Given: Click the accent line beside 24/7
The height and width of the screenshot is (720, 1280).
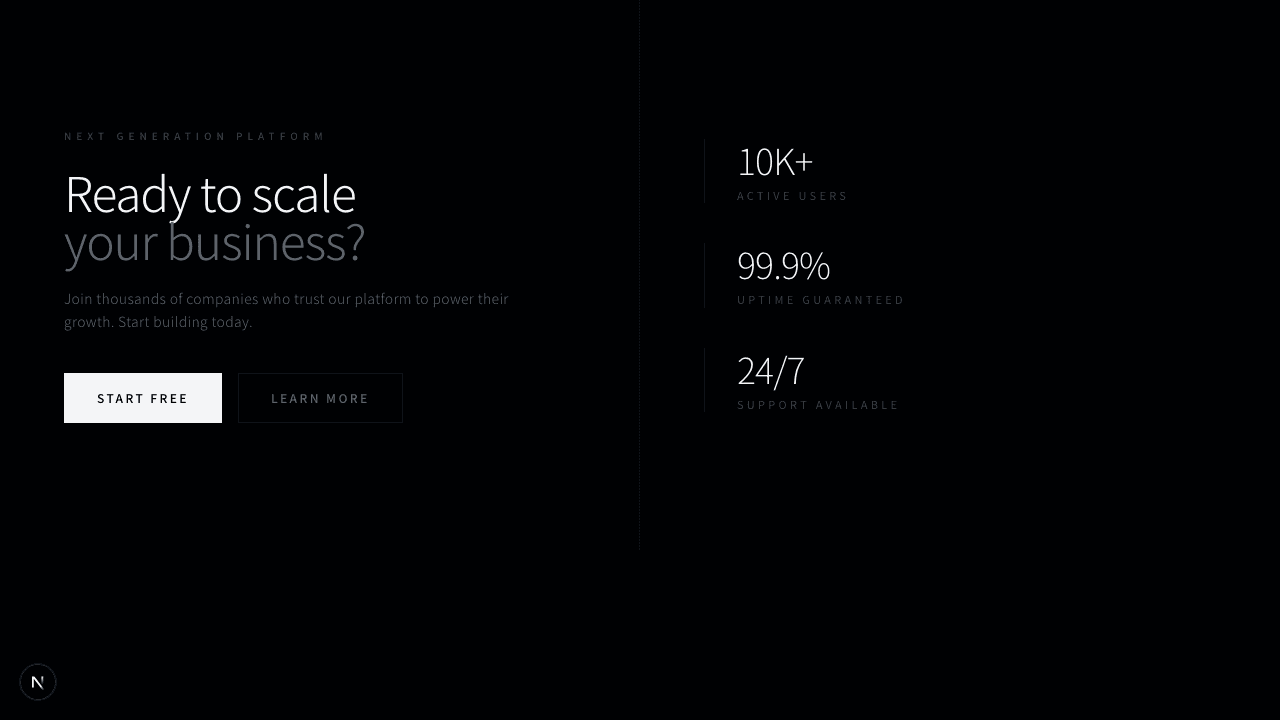Looking at the screenshot, I should tap(705, 380).
